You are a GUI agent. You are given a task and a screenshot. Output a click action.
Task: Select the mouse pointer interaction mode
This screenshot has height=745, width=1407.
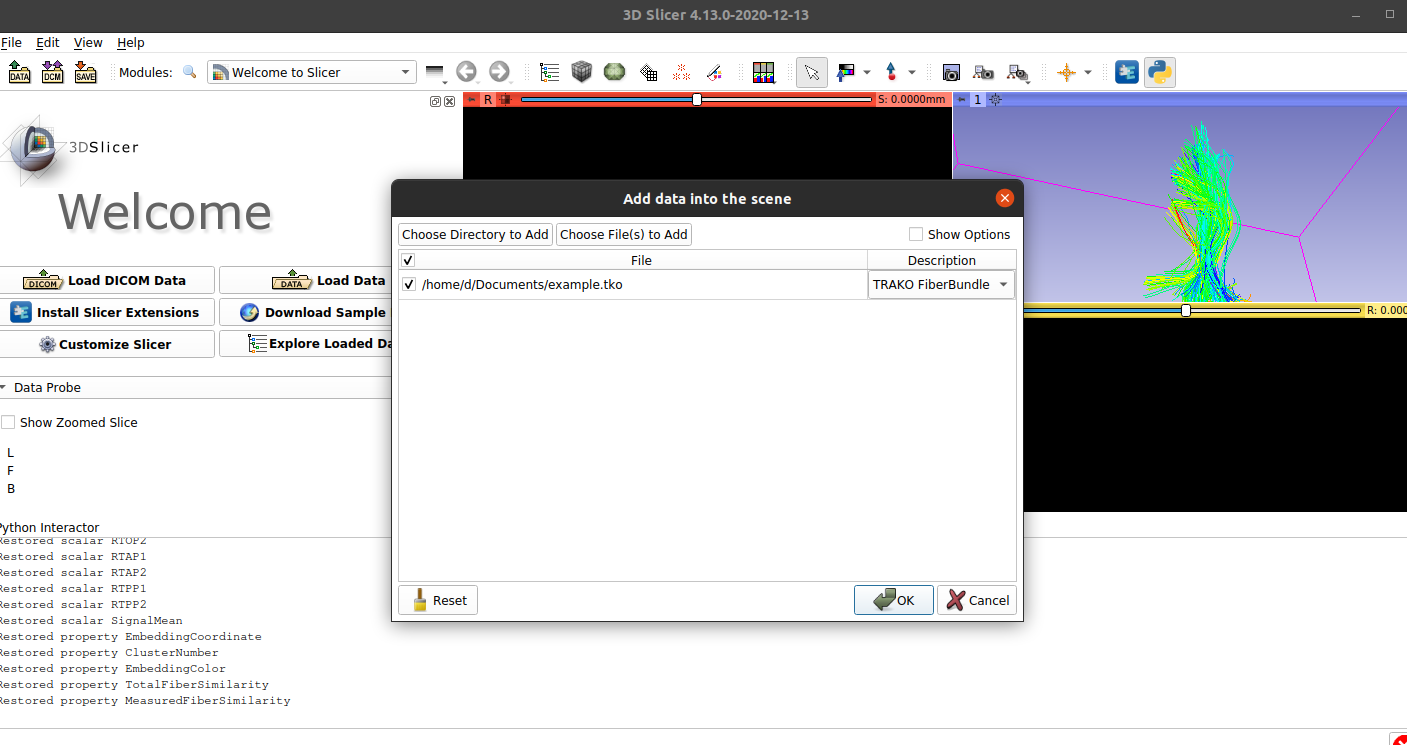click(812, 72)
